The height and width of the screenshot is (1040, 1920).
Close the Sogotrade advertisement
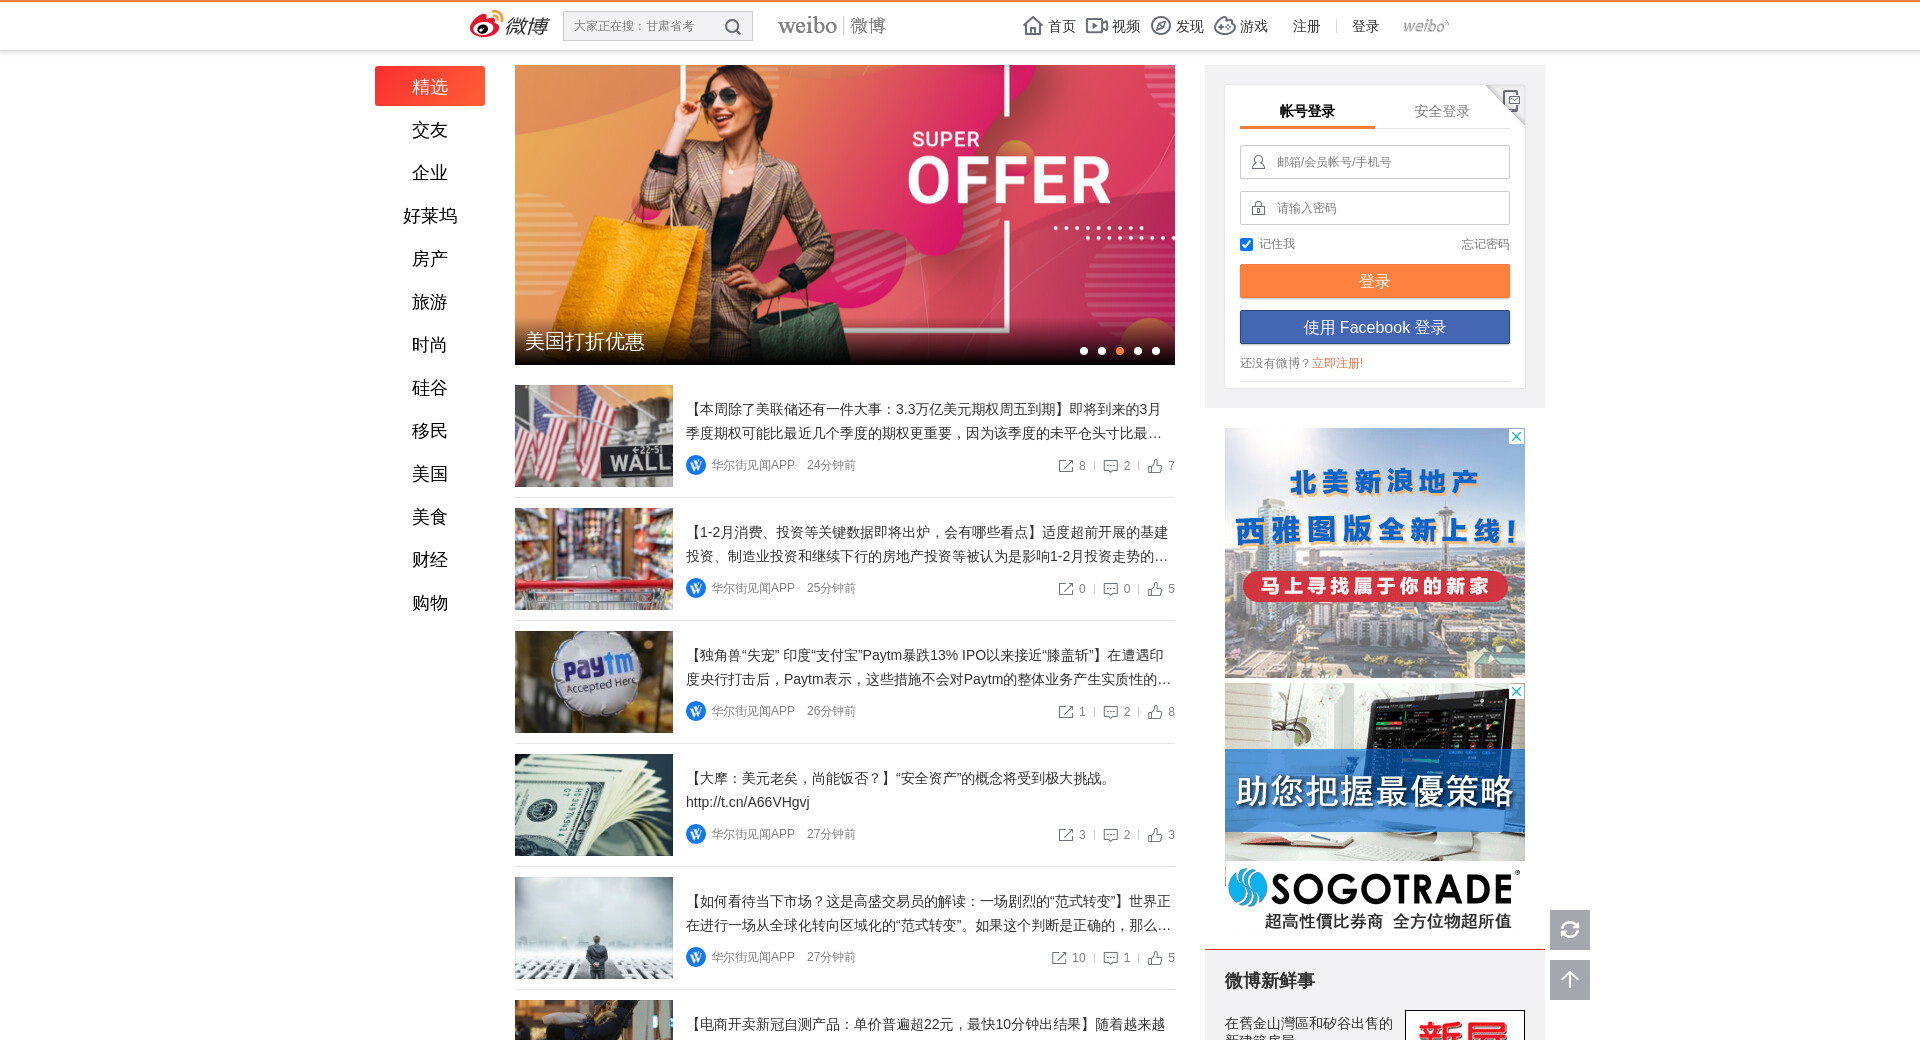[x=1517, y=691]
